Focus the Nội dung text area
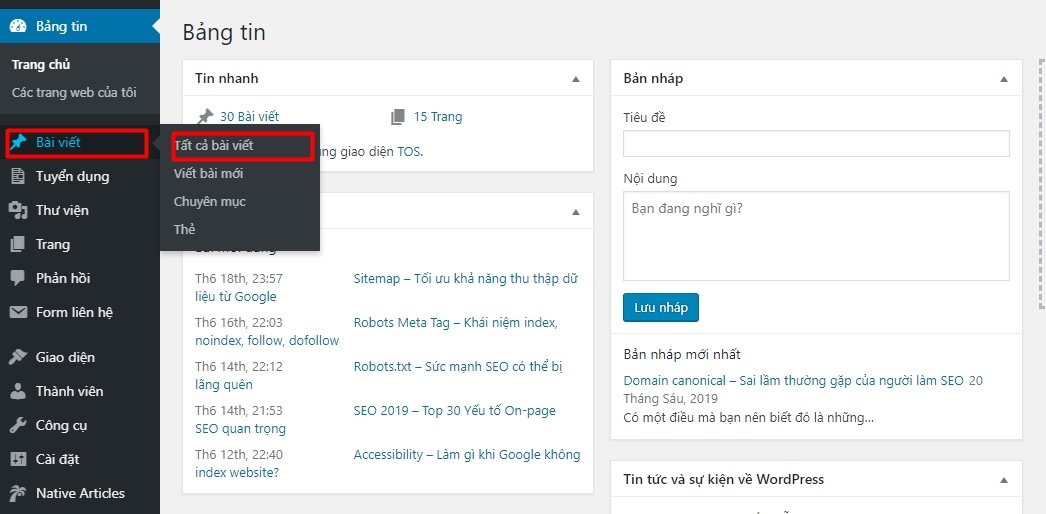Image resolution: width=1046 pixels, height=514 pixels. [x=816, y=236]
